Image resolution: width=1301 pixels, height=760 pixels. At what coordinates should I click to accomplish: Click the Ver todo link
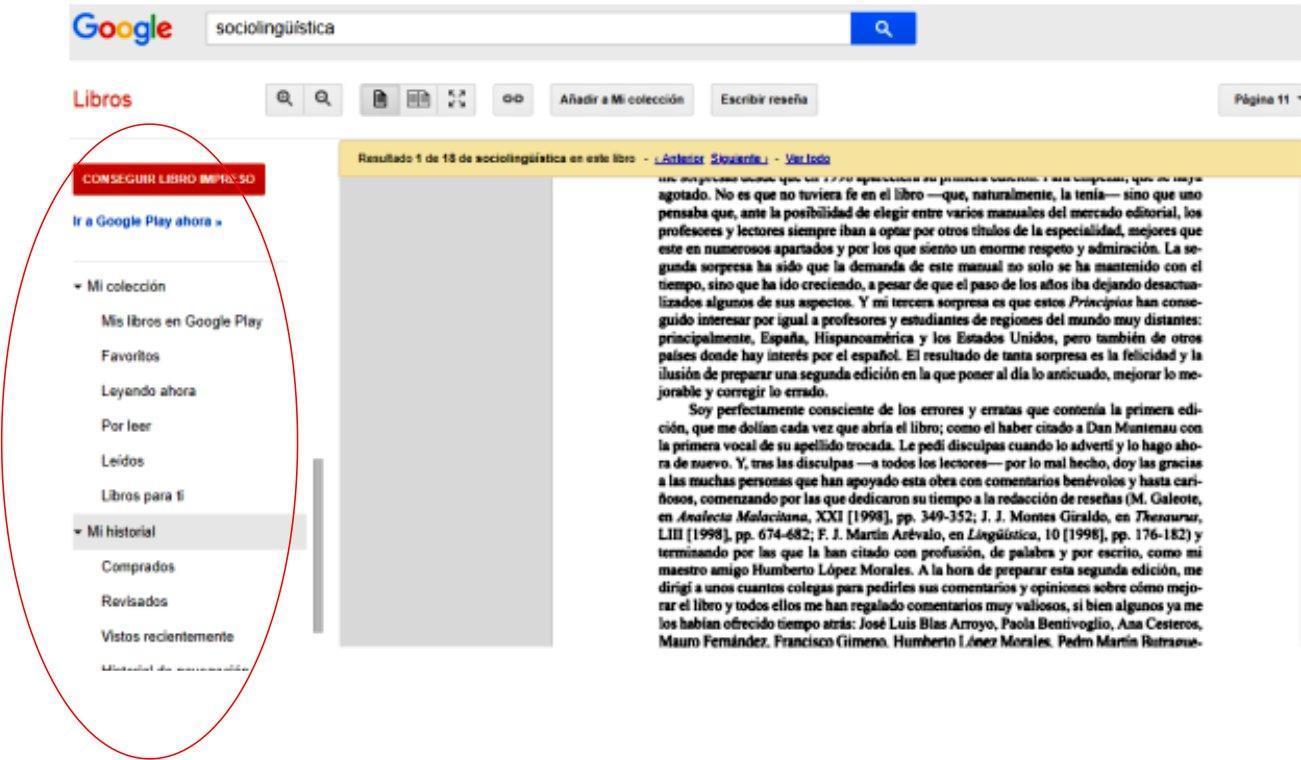coord(808,159)
